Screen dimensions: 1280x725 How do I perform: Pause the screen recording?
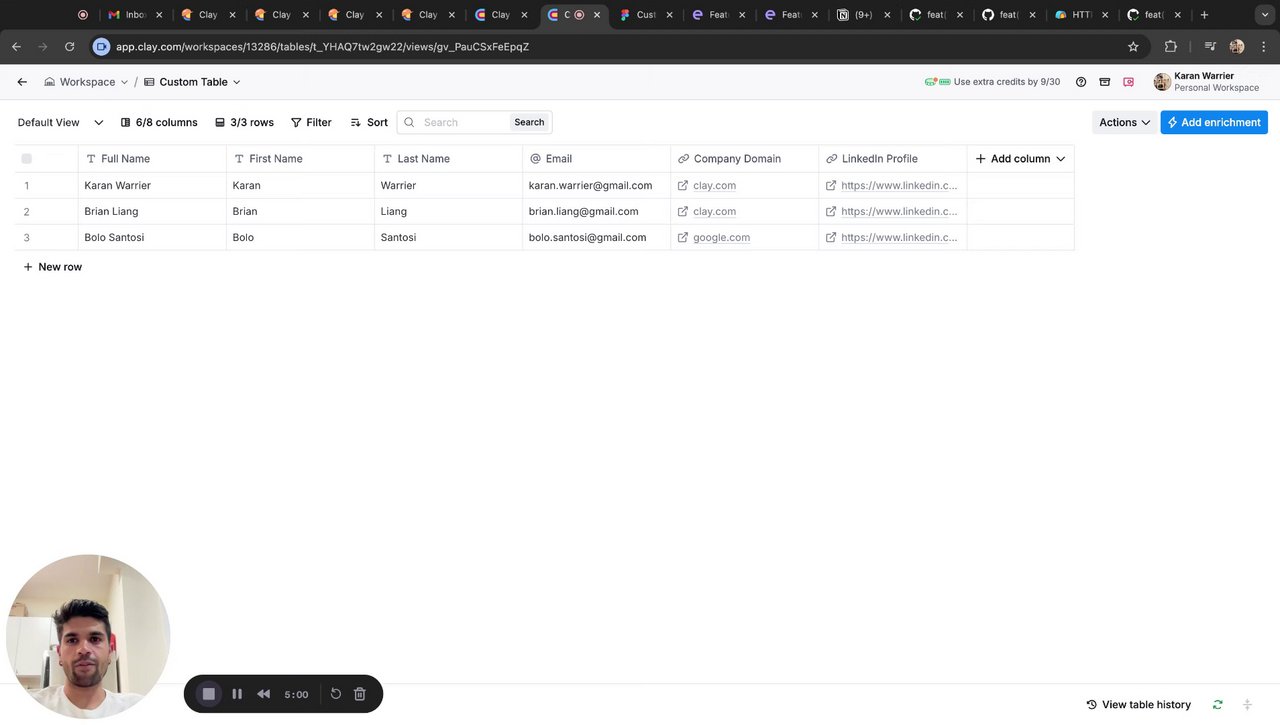click(237, 694)
